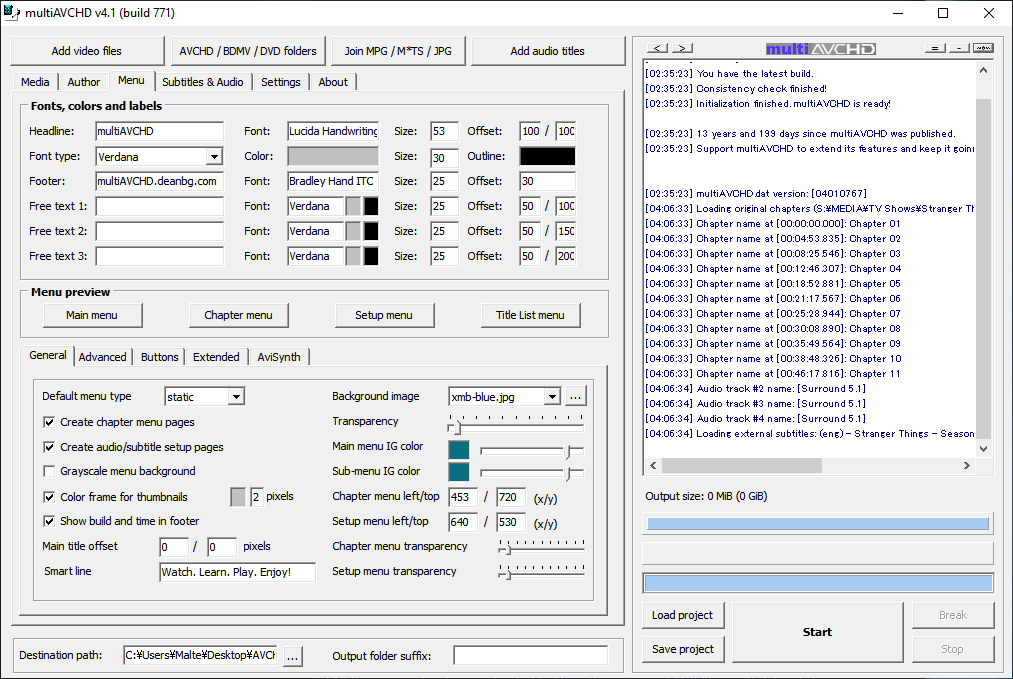Click the Sub-menu IG color slider

click(x=532, y=474)
